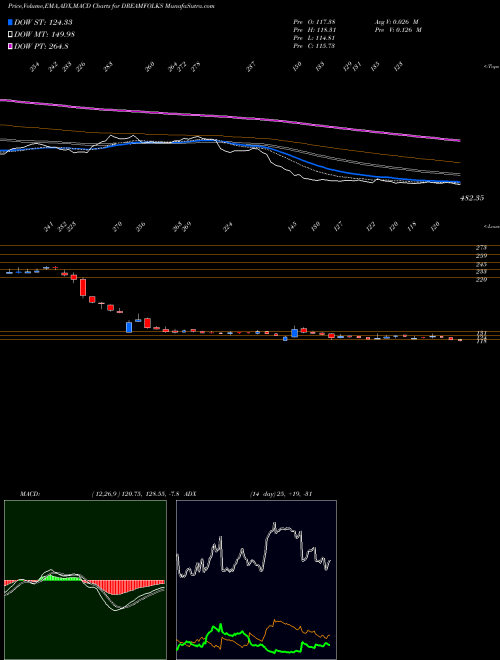Click the 229 price level label

coord(481,279)
